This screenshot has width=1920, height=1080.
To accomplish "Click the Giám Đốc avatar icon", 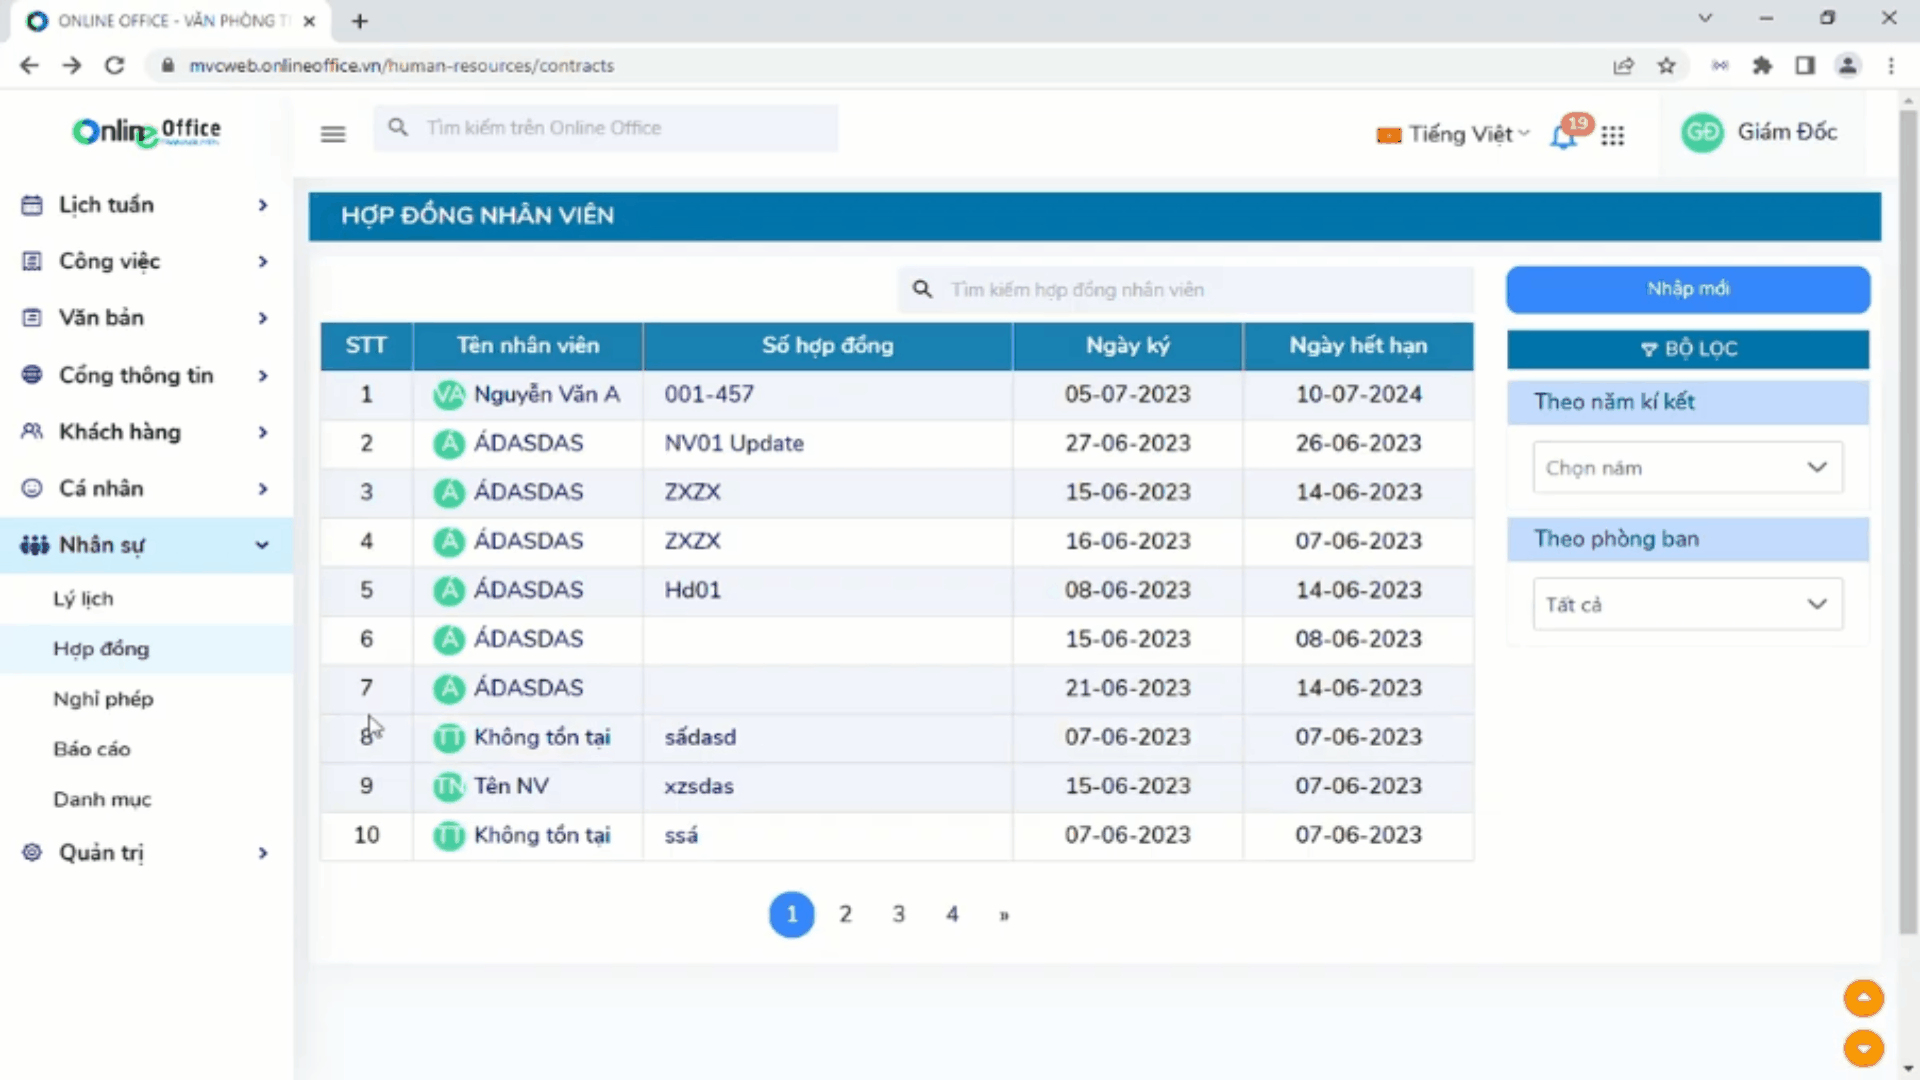I will click(x=1702, y=132).
